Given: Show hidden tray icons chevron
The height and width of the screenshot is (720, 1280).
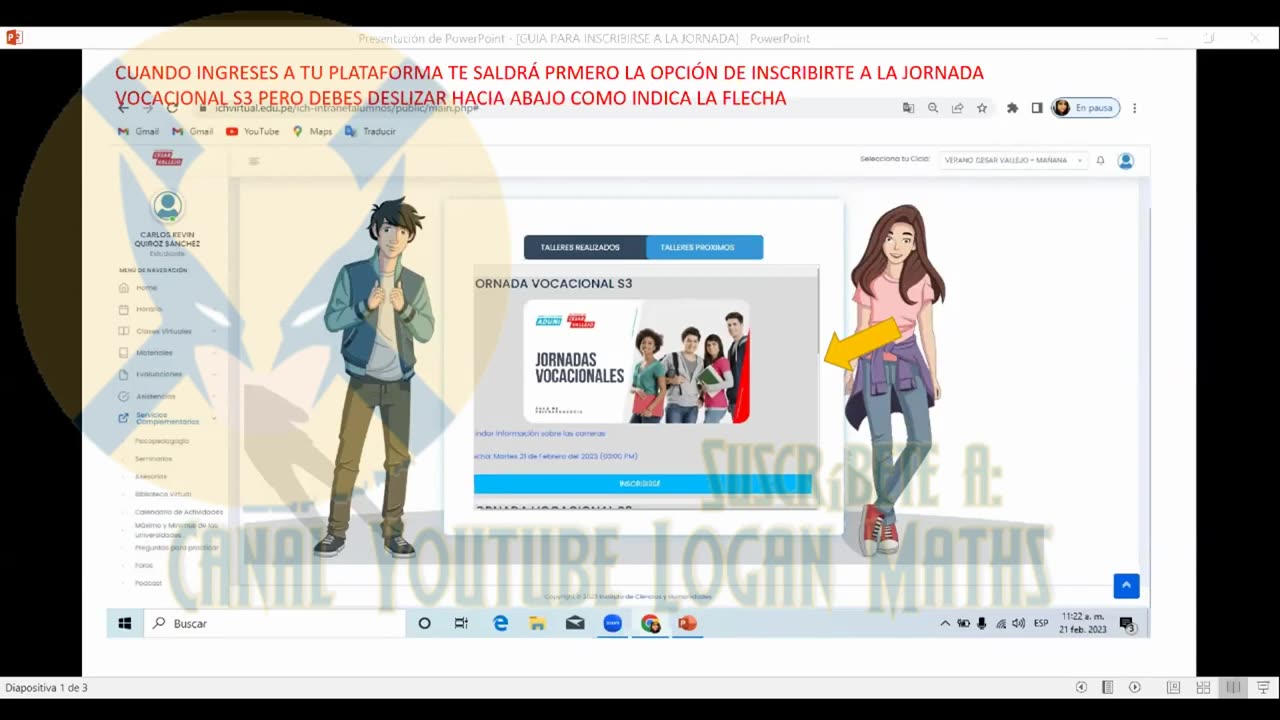Looking at the screenshot, I should click(945, 623).
